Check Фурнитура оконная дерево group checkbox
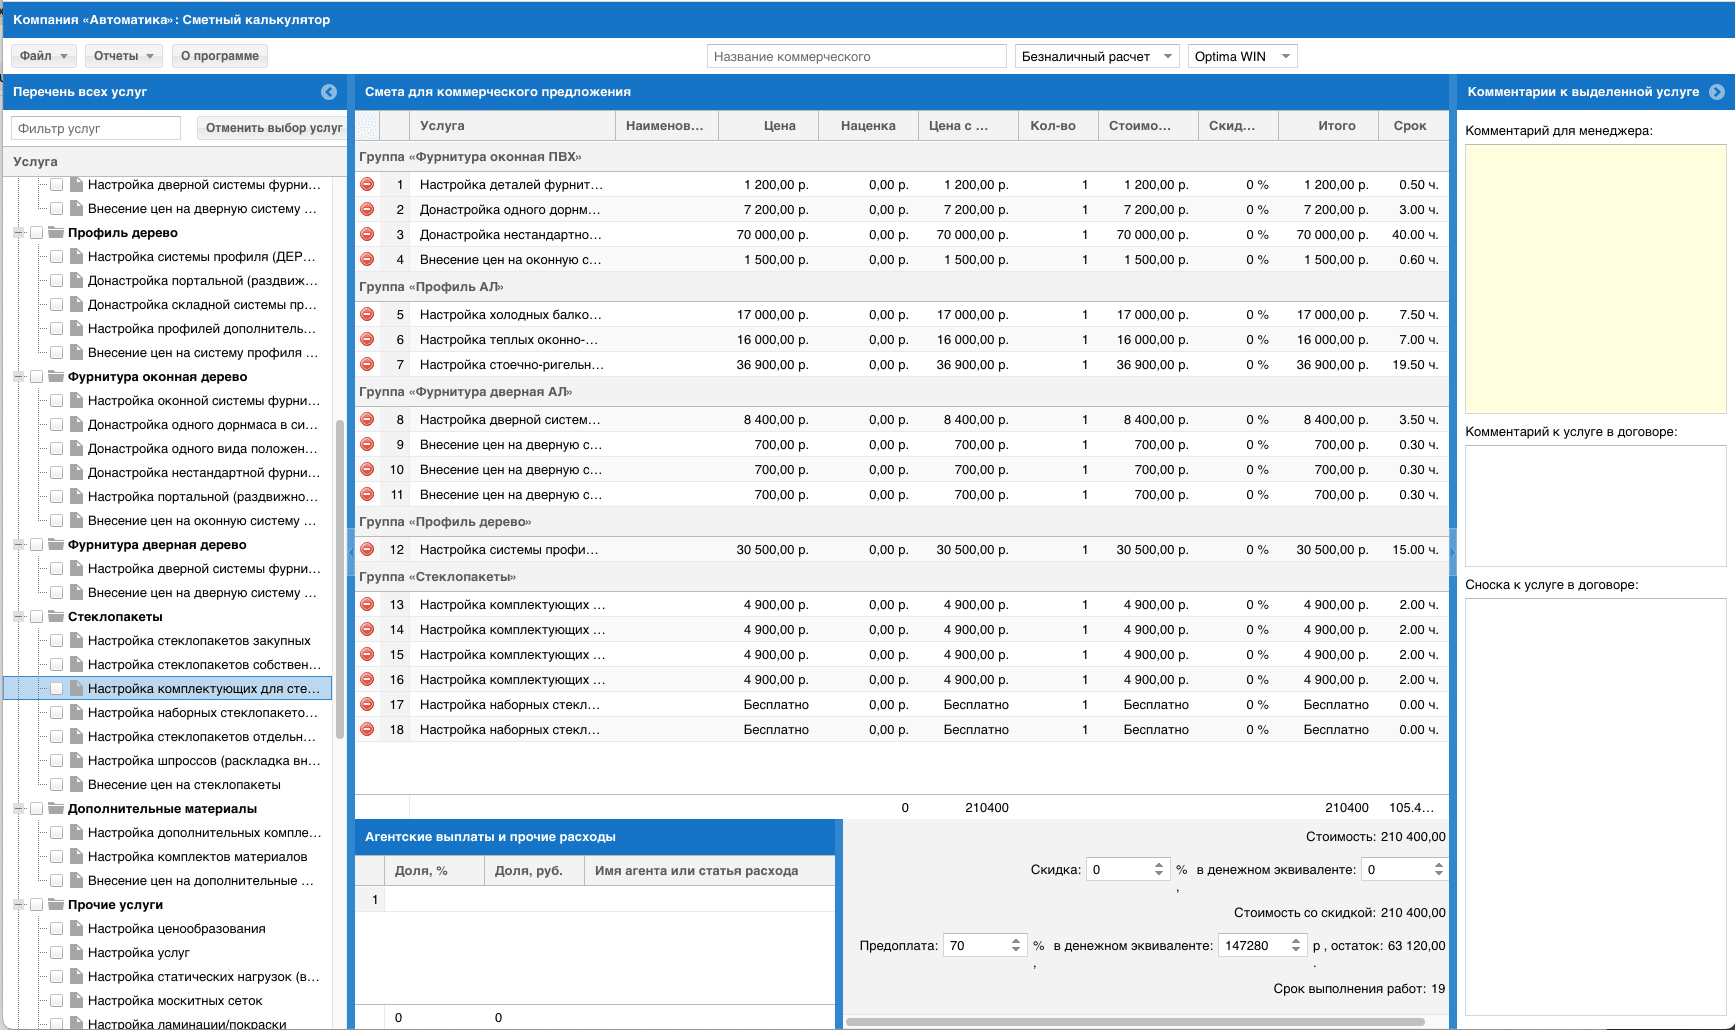The image size is (1735, 1030). (x=37, y=377)
